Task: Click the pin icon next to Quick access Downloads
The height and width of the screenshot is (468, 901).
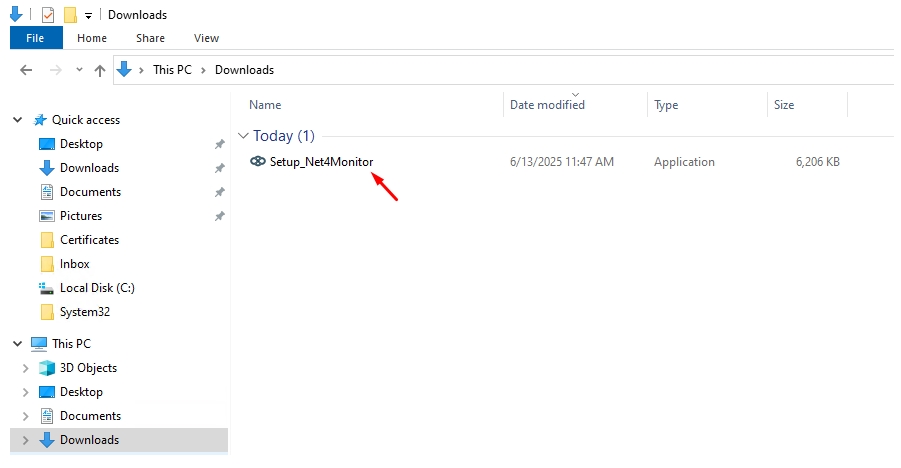Action: click(x=220, y=168)
